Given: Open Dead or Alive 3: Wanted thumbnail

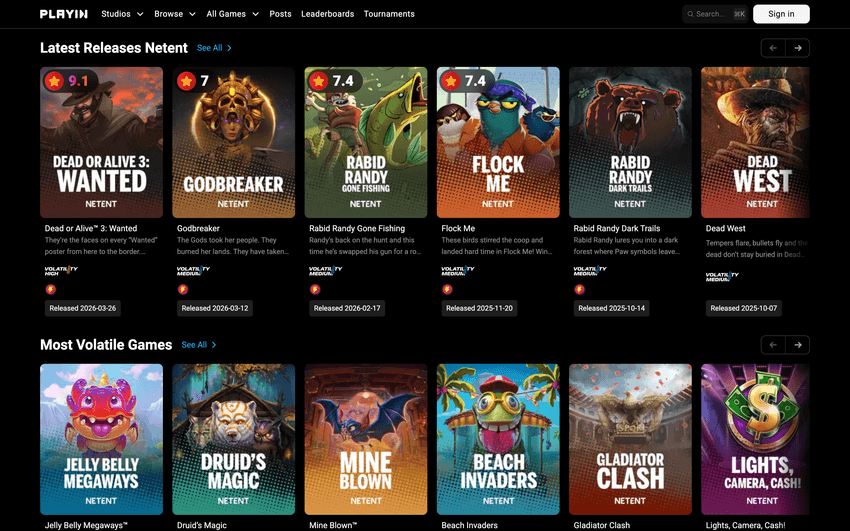Looking at the screenshot, I should [x=101, y=143].
